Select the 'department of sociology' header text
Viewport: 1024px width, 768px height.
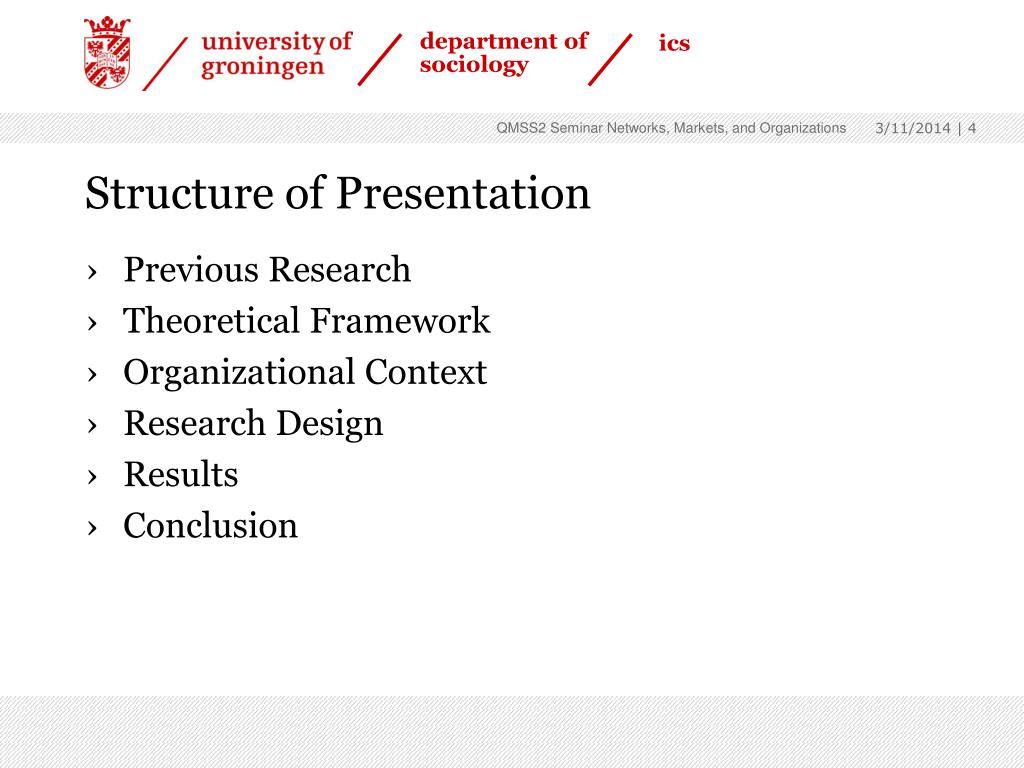tap(503, 53)
